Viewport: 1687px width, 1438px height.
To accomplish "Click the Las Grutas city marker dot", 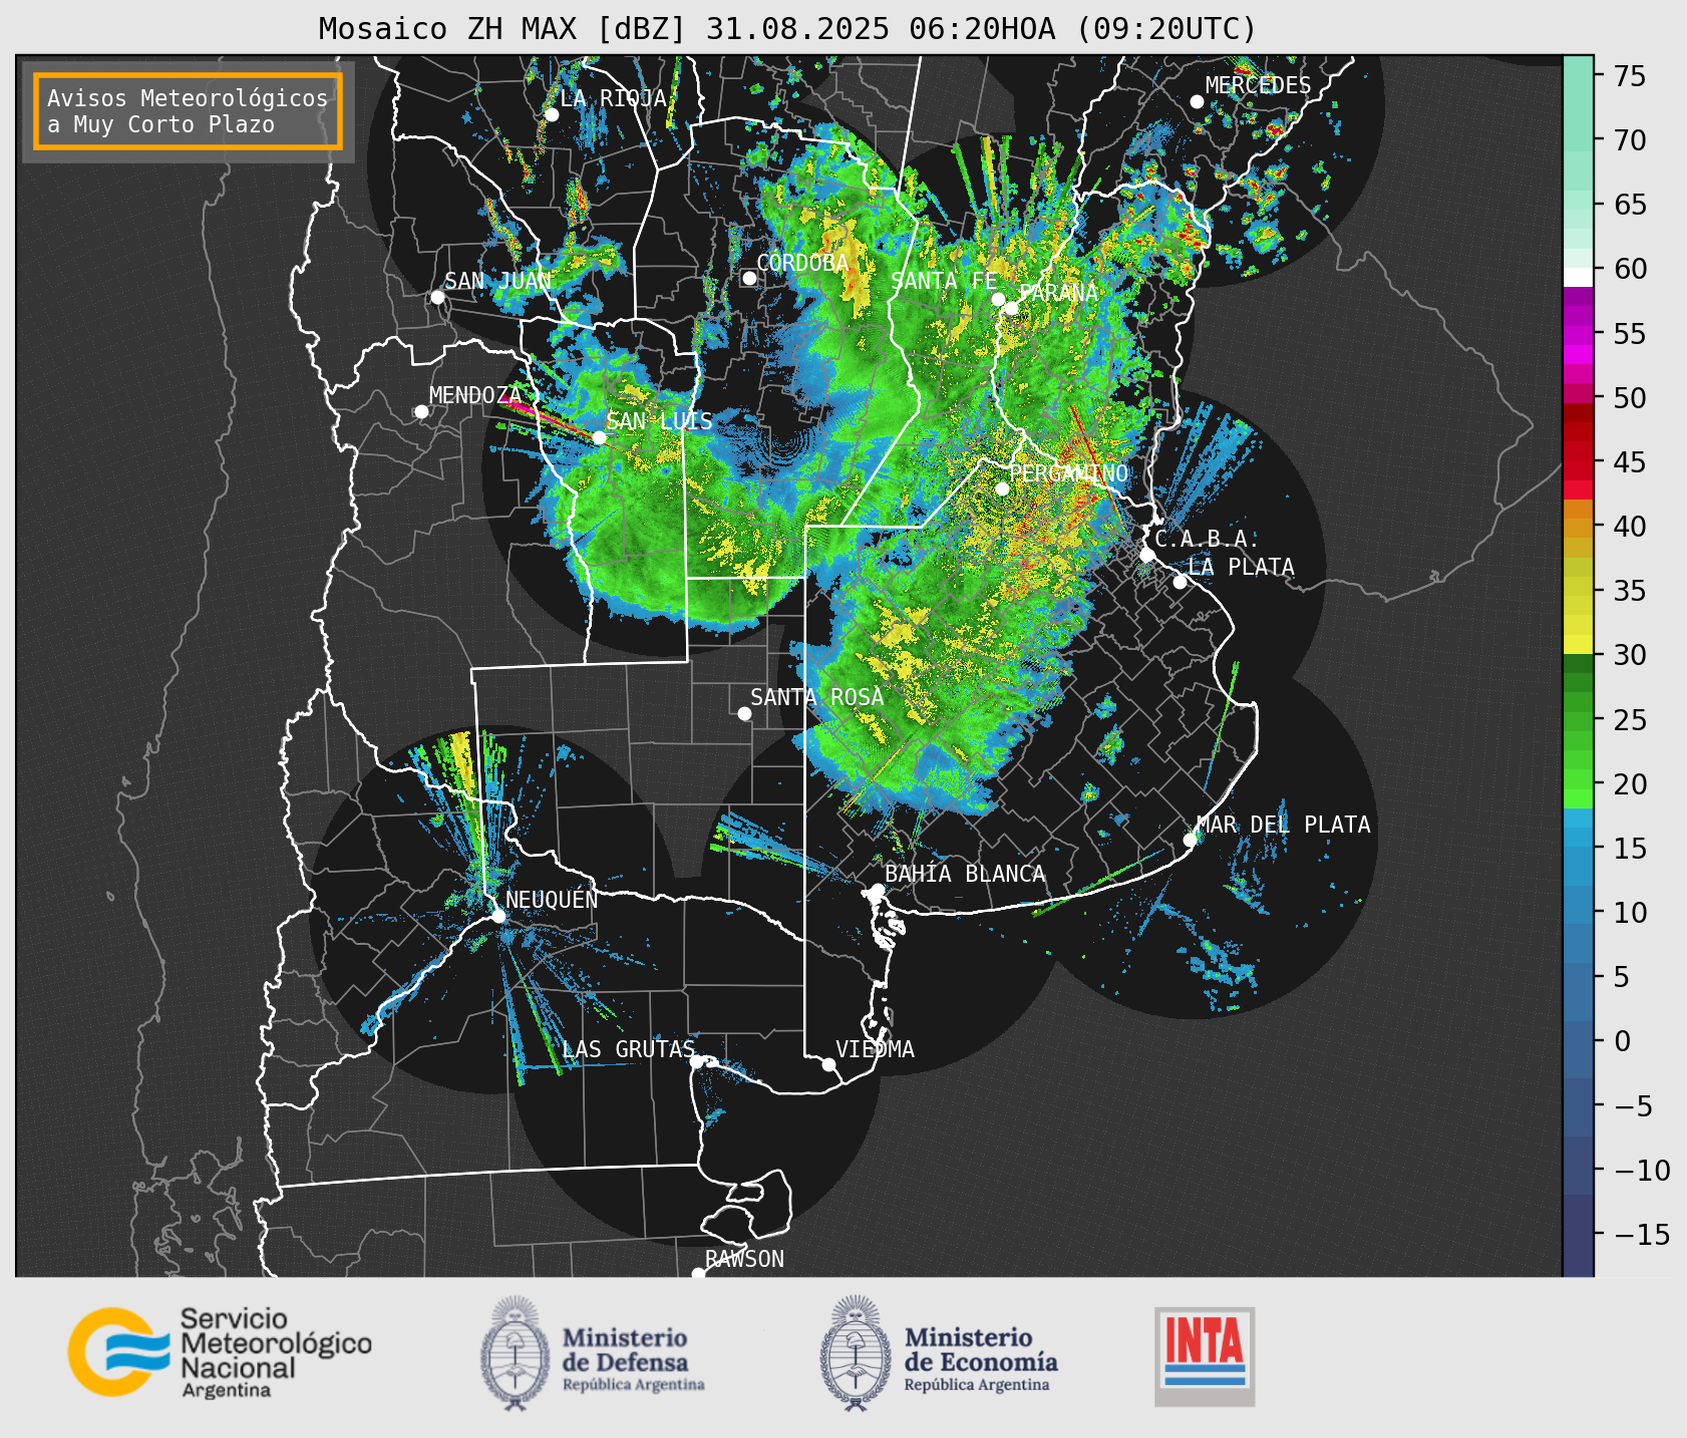I will (x=697, y=1061).
